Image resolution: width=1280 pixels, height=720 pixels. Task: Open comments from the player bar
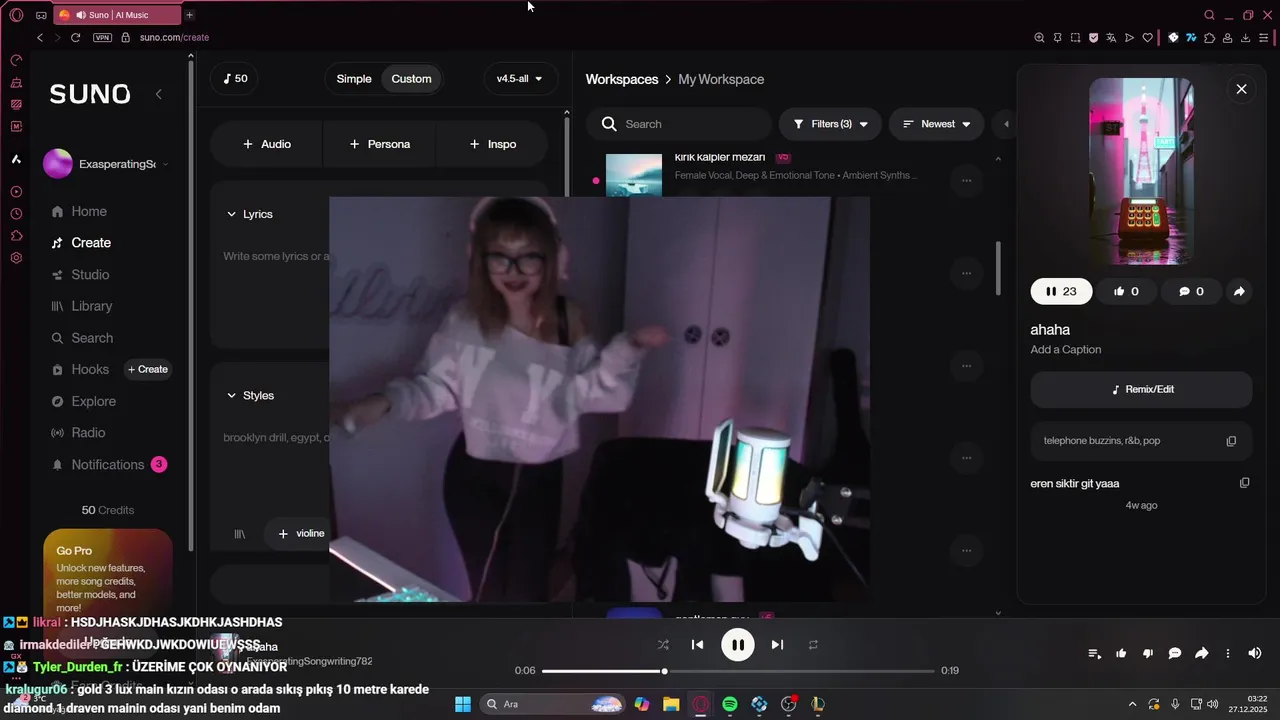click(1175, 653)
